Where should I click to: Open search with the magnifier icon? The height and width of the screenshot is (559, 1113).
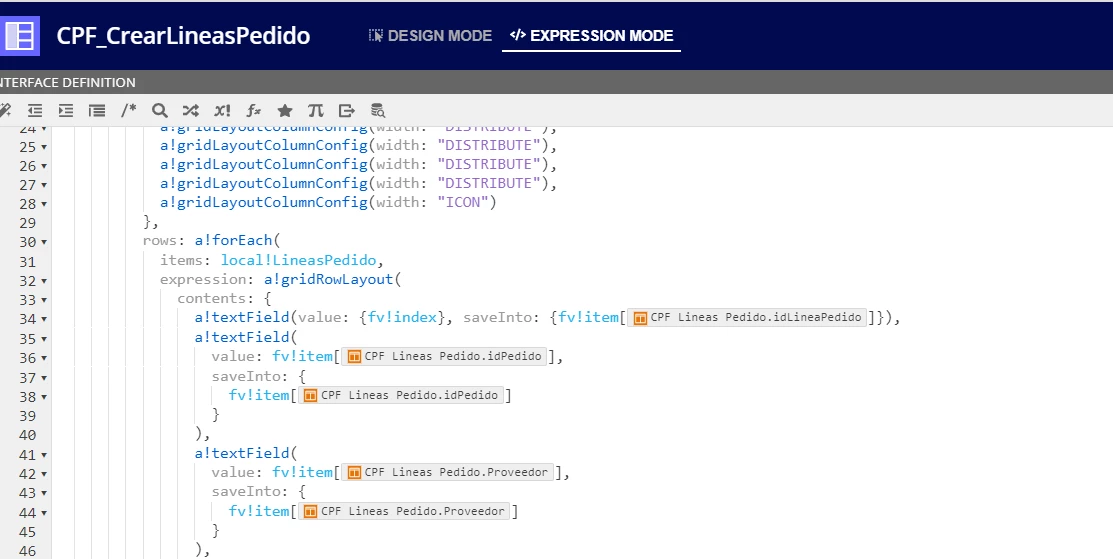click(x=160, y=111)
